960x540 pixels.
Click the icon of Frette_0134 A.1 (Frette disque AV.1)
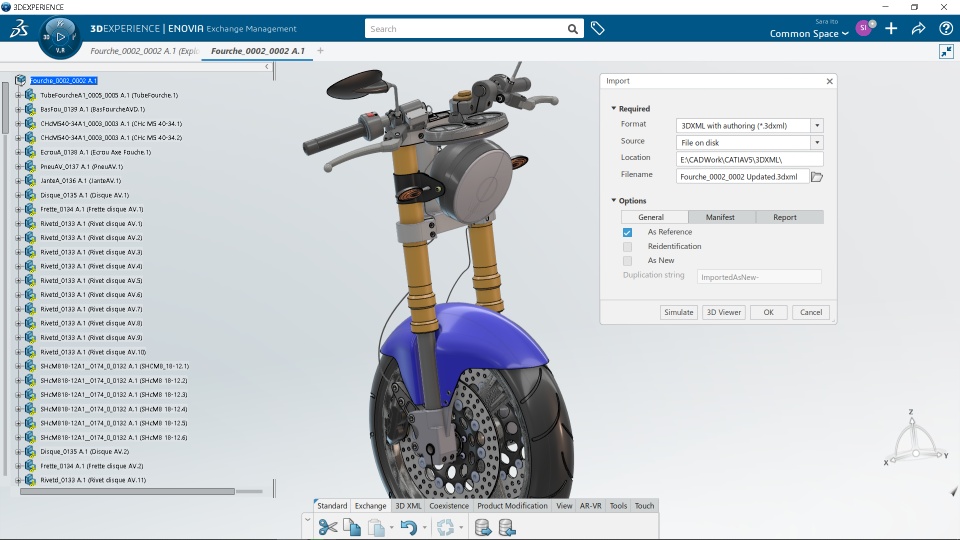pyautogui.click(x=30, y=209)
